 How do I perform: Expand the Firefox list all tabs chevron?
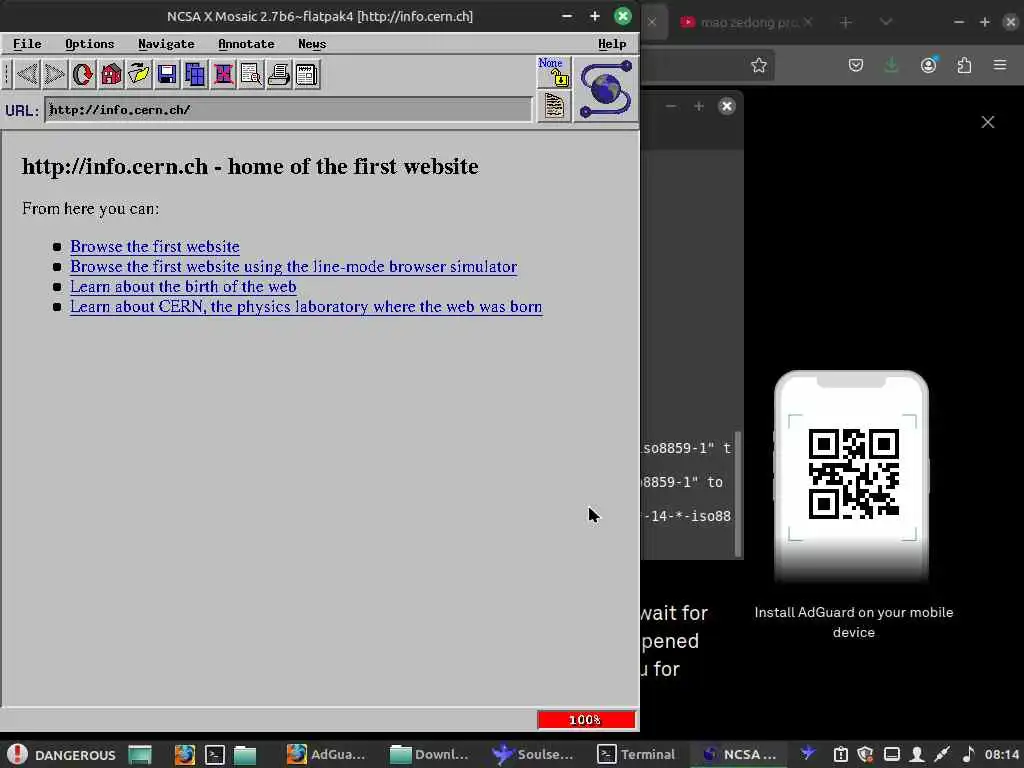886,22
